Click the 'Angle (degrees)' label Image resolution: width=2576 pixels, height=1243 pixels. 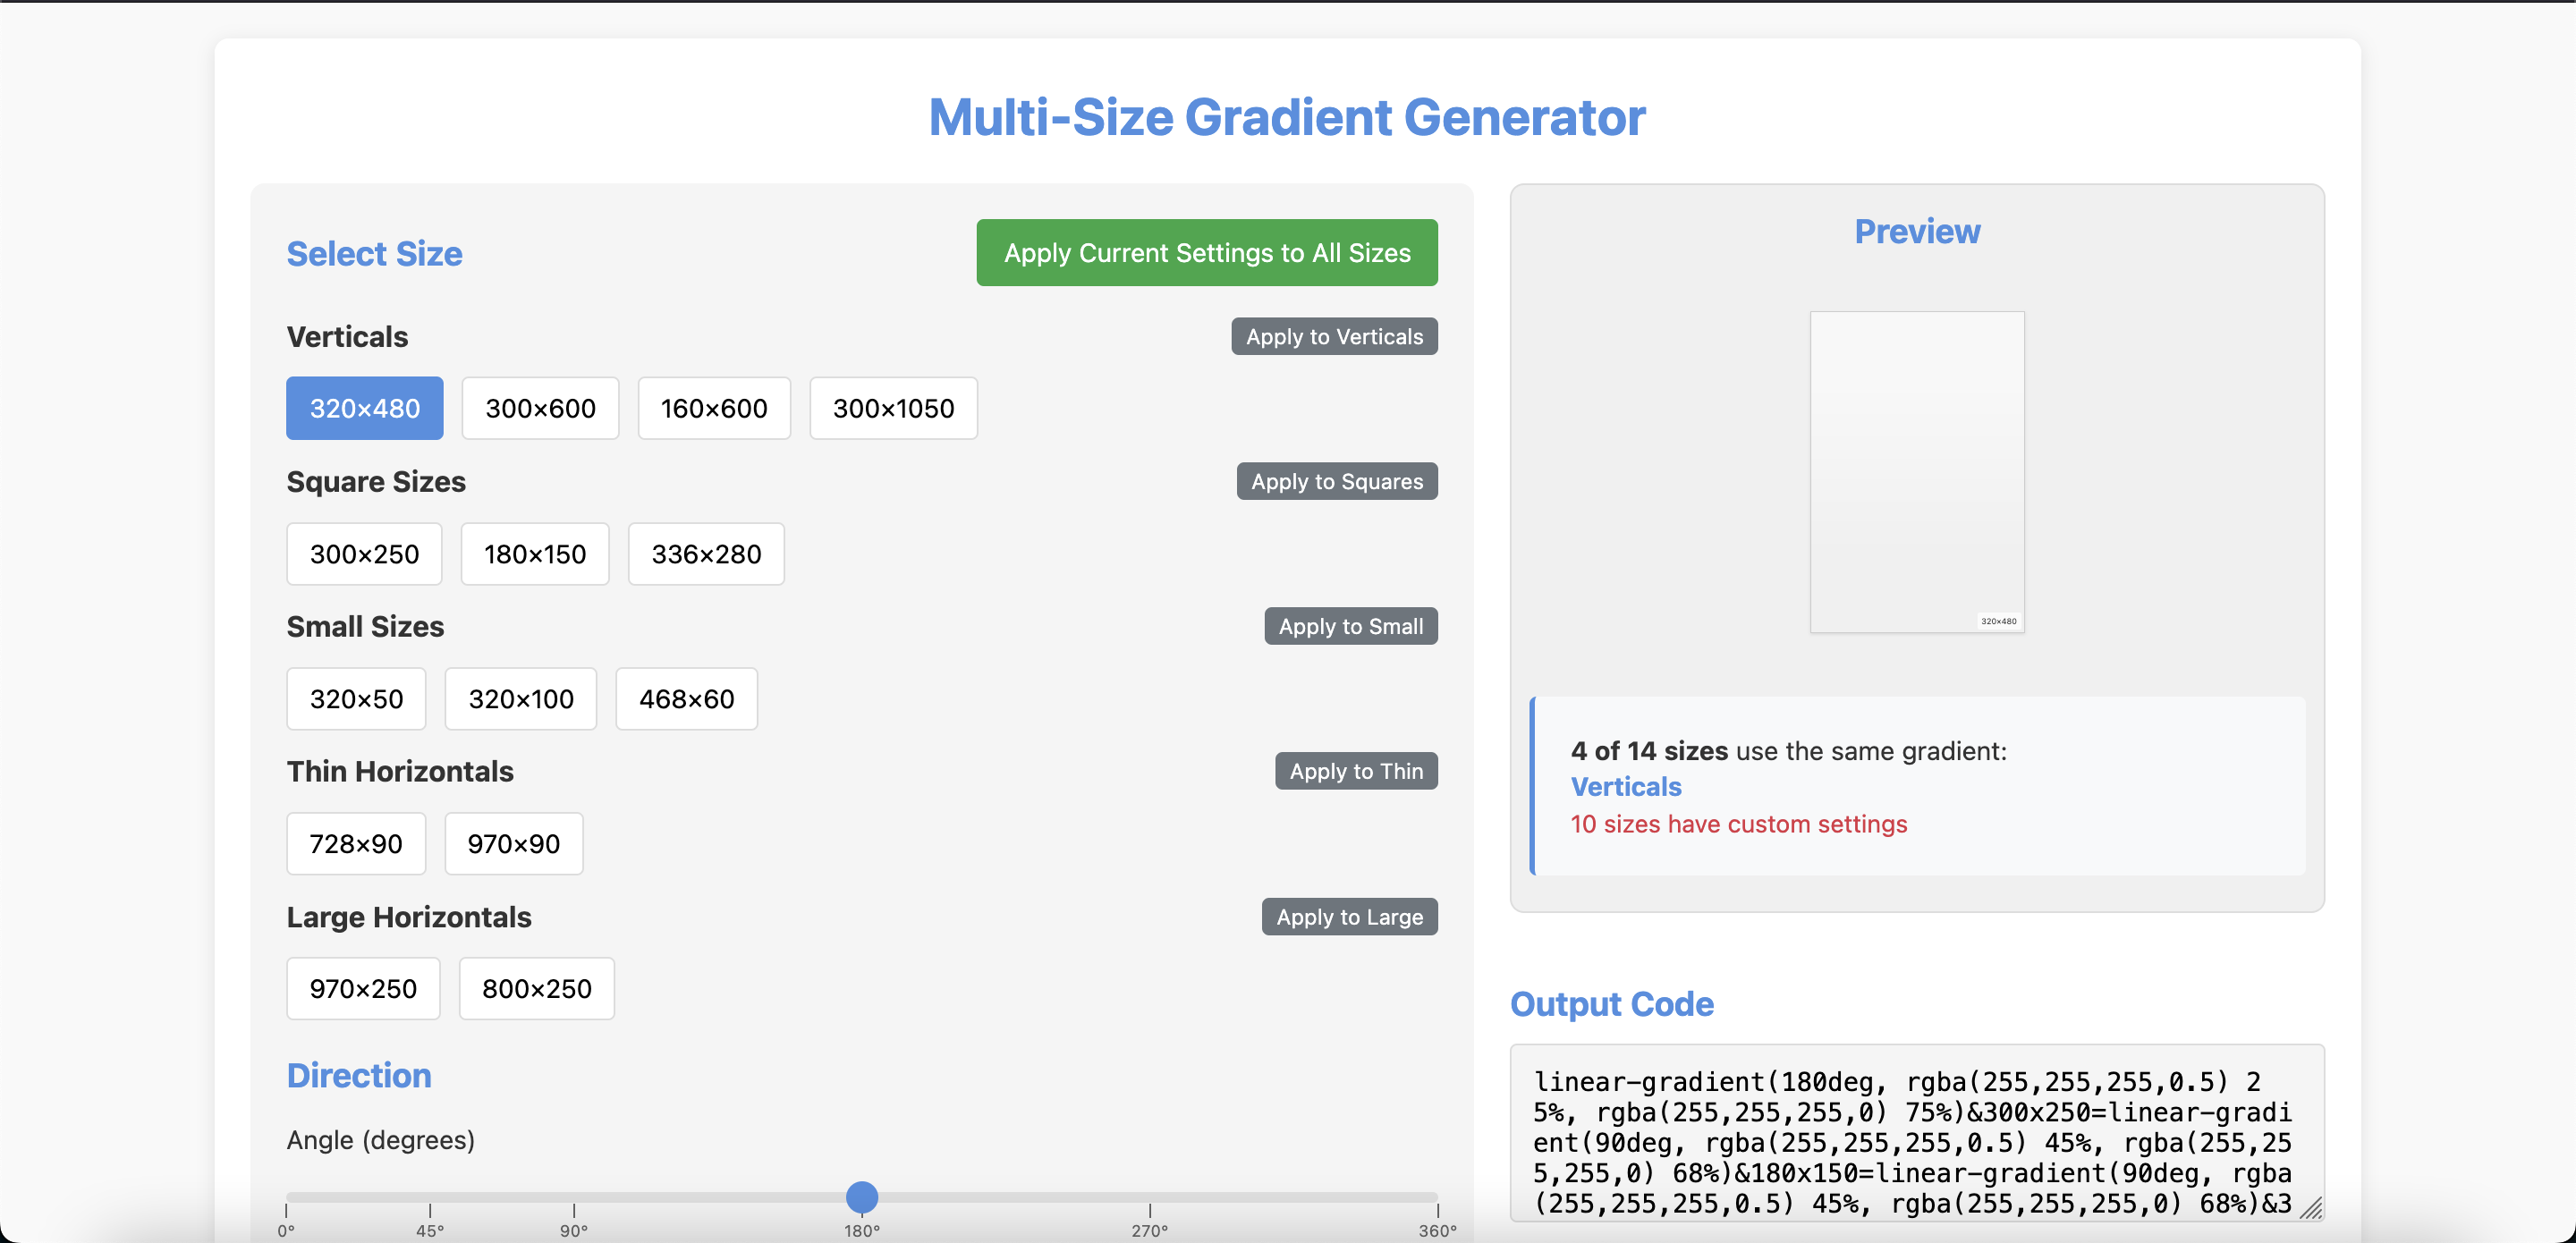pos(381,1140)
